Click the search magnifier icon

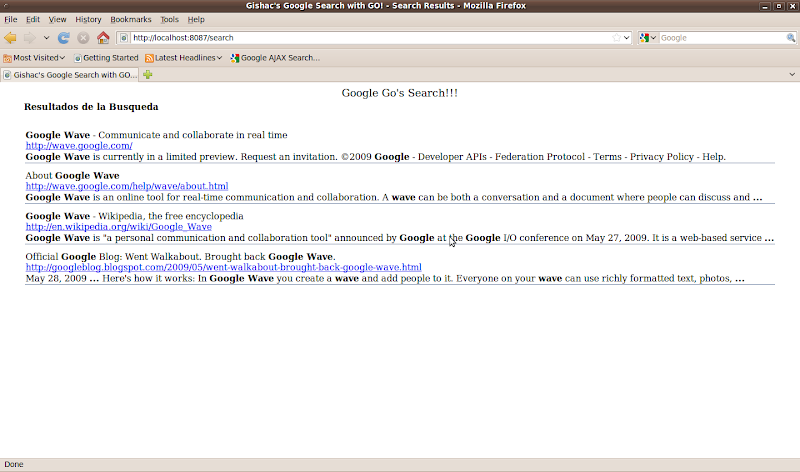pos(791,38)
